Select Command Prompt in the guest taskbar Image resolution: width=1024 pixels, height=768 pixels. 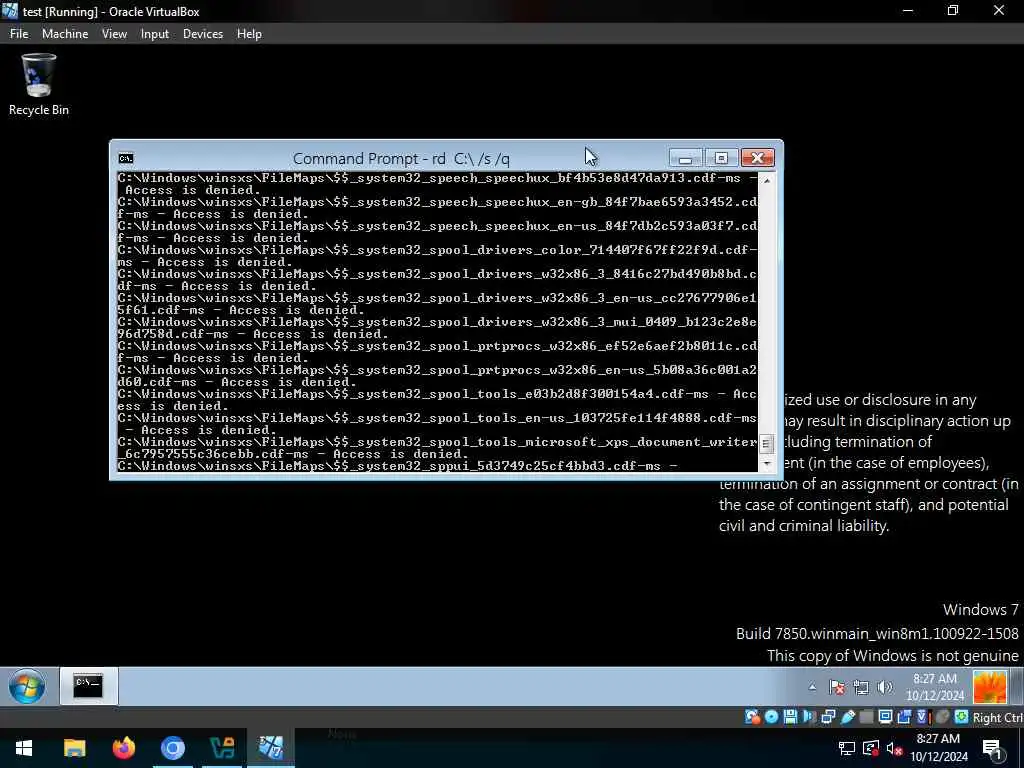[89, 686]
